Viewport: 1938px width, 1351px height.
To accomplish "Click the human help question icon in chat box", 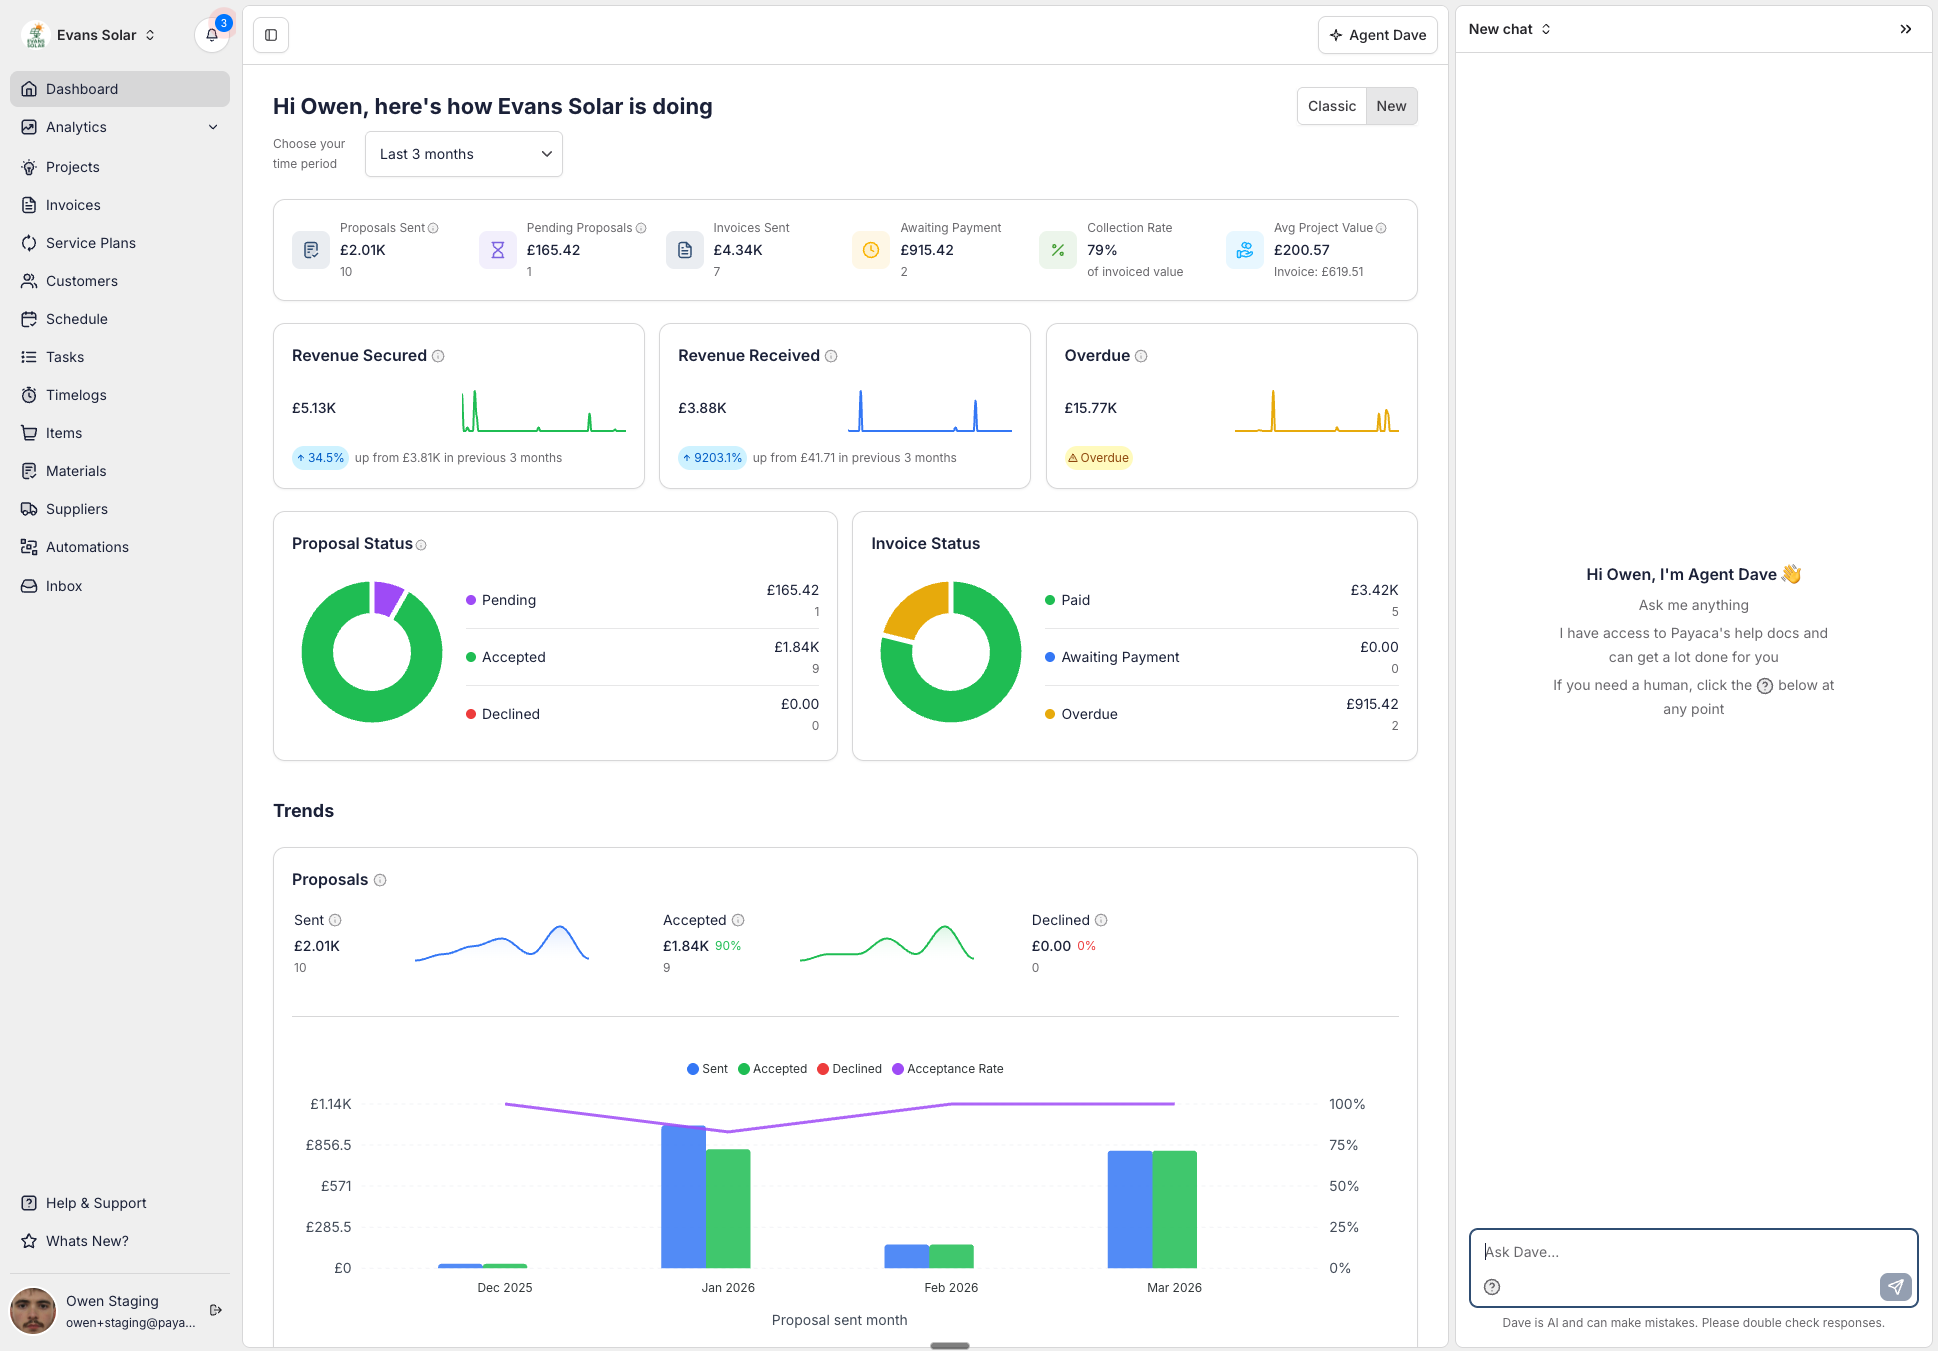I will click(1492, 1287).
